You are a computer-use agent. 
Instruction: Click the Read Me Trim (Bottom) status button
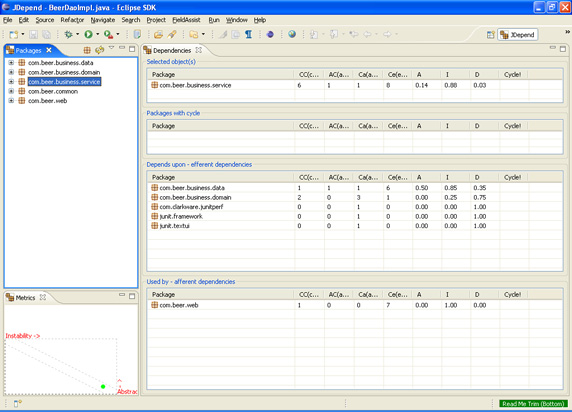click(533, 404)
